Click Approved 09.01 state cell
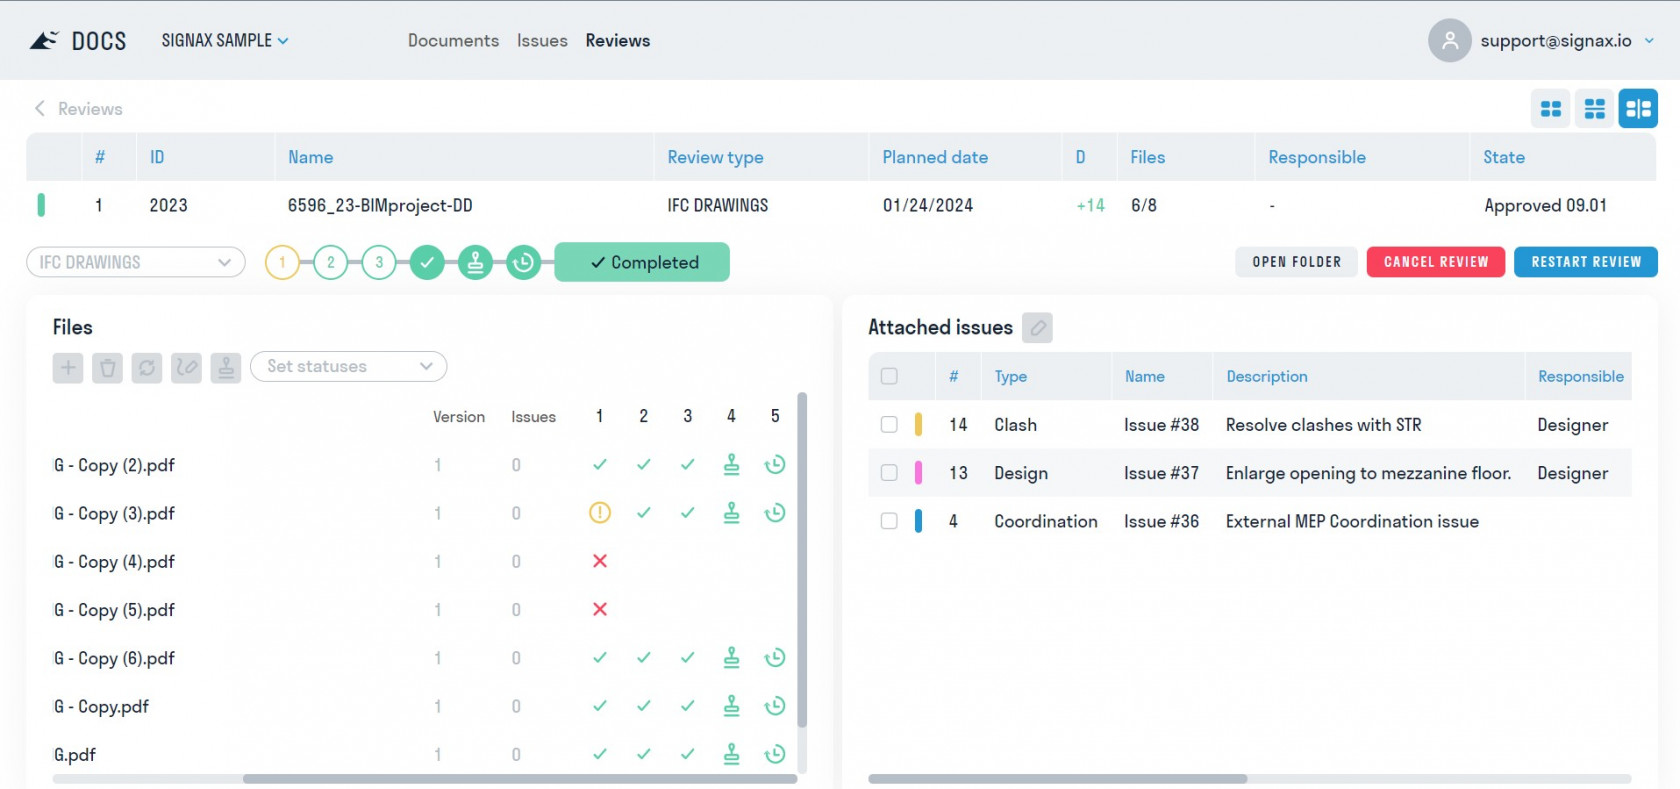1680x789 pixels. click(x=1545, y=205)
